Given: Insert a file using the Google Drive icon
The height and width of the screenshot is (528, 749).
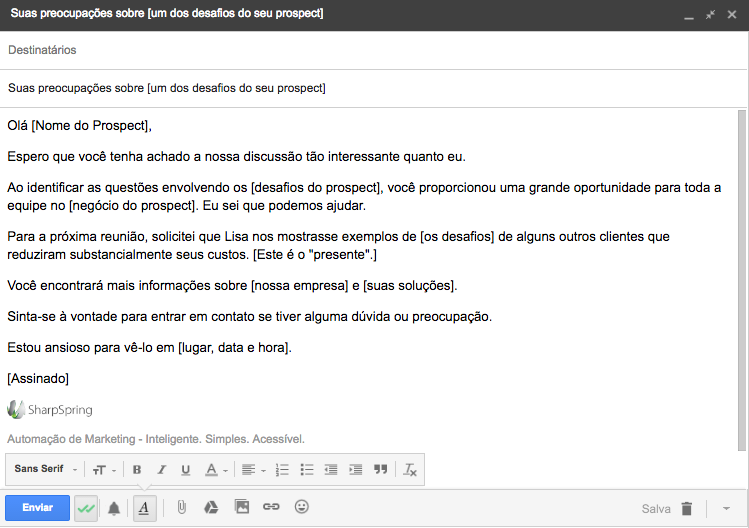Looking at the screenshot, I should [x=211, y=507].
